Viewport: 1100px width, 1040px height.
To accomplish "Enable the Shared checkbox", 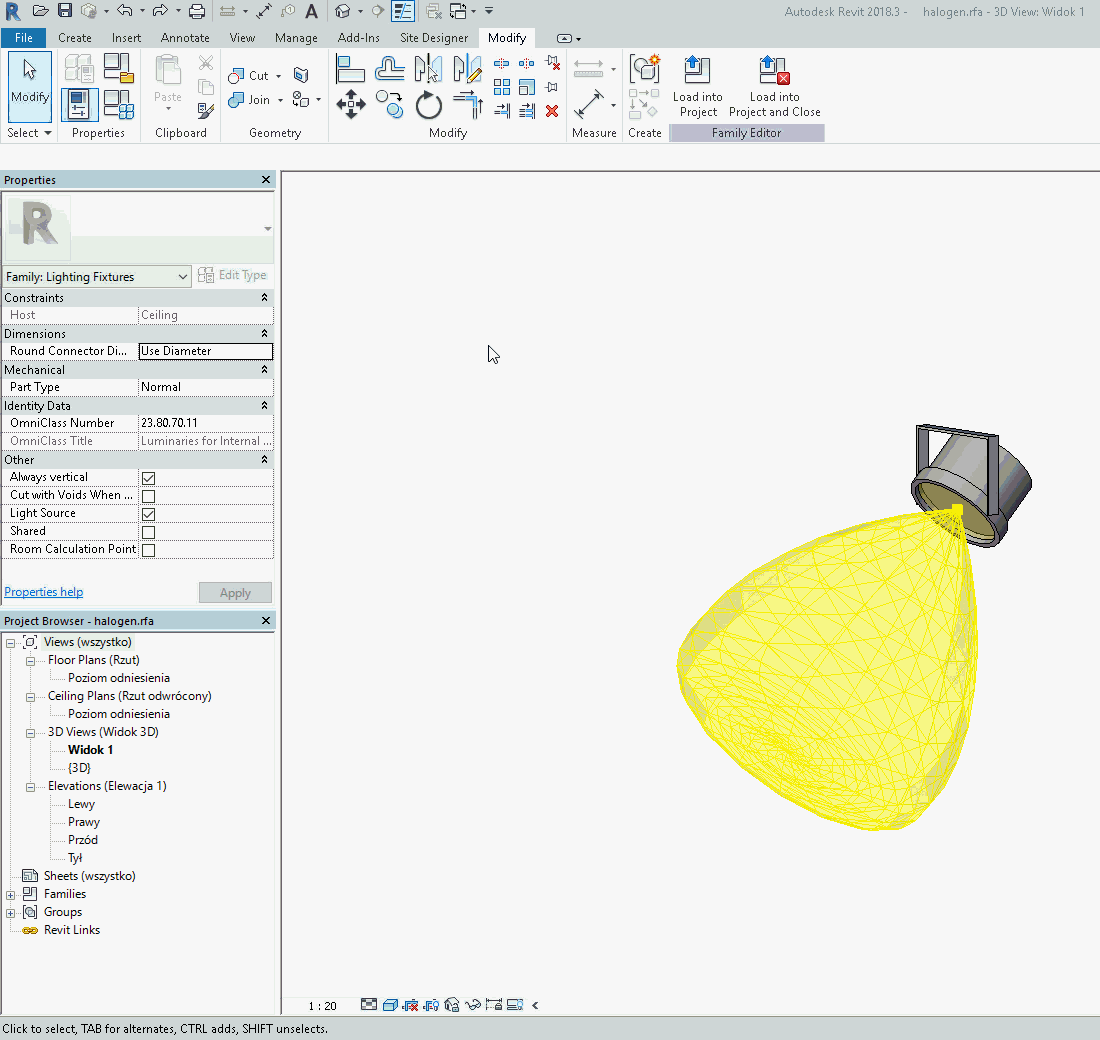I will coord(148,532).
